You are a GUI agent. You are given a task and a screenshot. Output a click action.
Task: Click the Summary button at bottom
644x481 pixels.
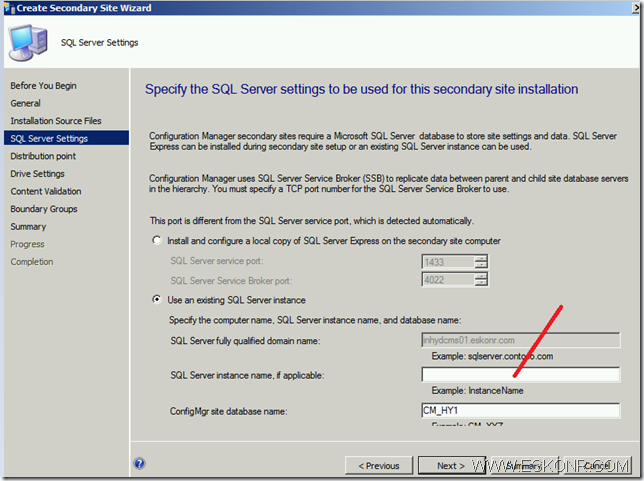524,465
